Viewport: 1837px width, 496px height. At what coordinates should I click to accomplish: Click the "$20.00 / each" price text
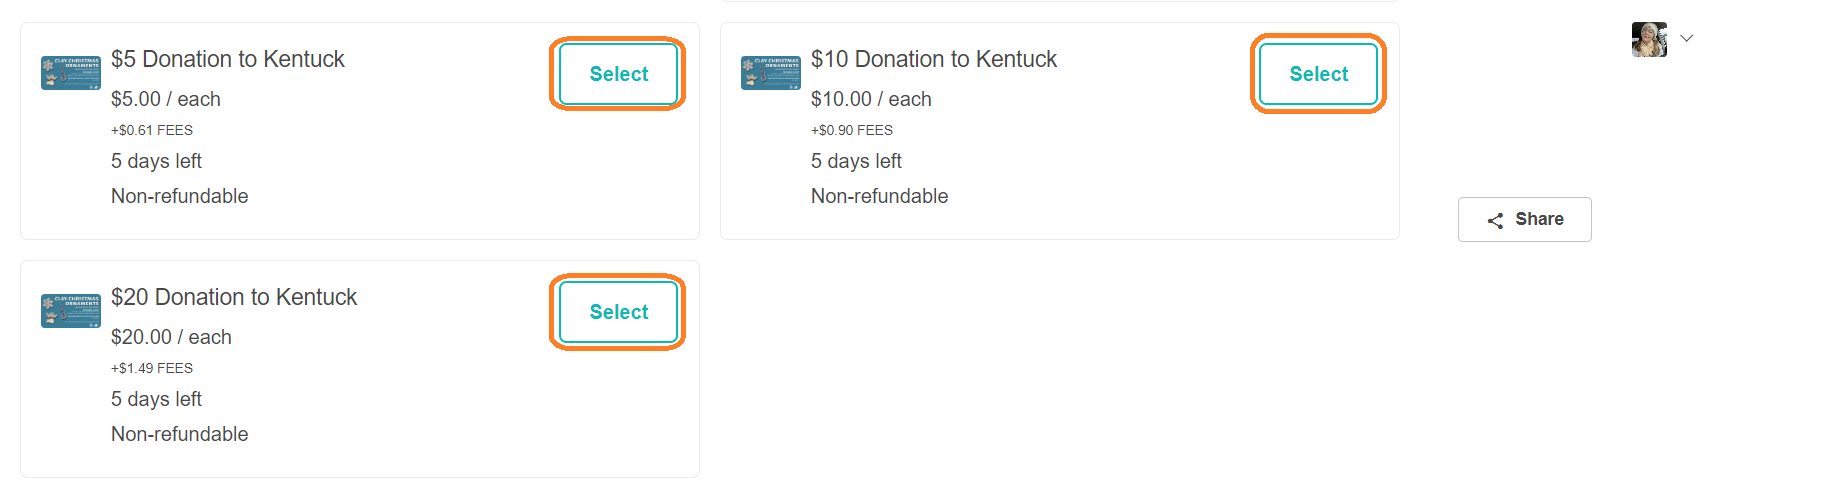tap(171, 337)
